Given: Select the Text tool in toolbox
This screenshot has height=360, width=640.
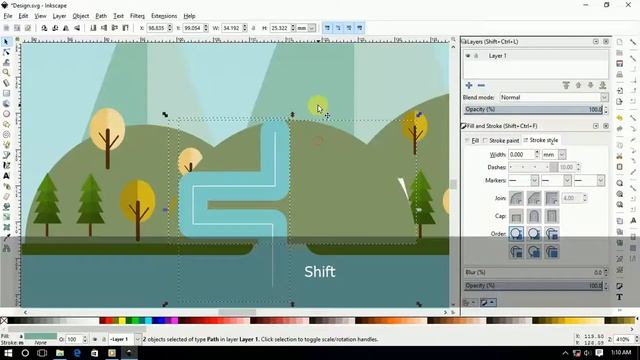Looking at the screenshot, I should (x=6, y=176).
